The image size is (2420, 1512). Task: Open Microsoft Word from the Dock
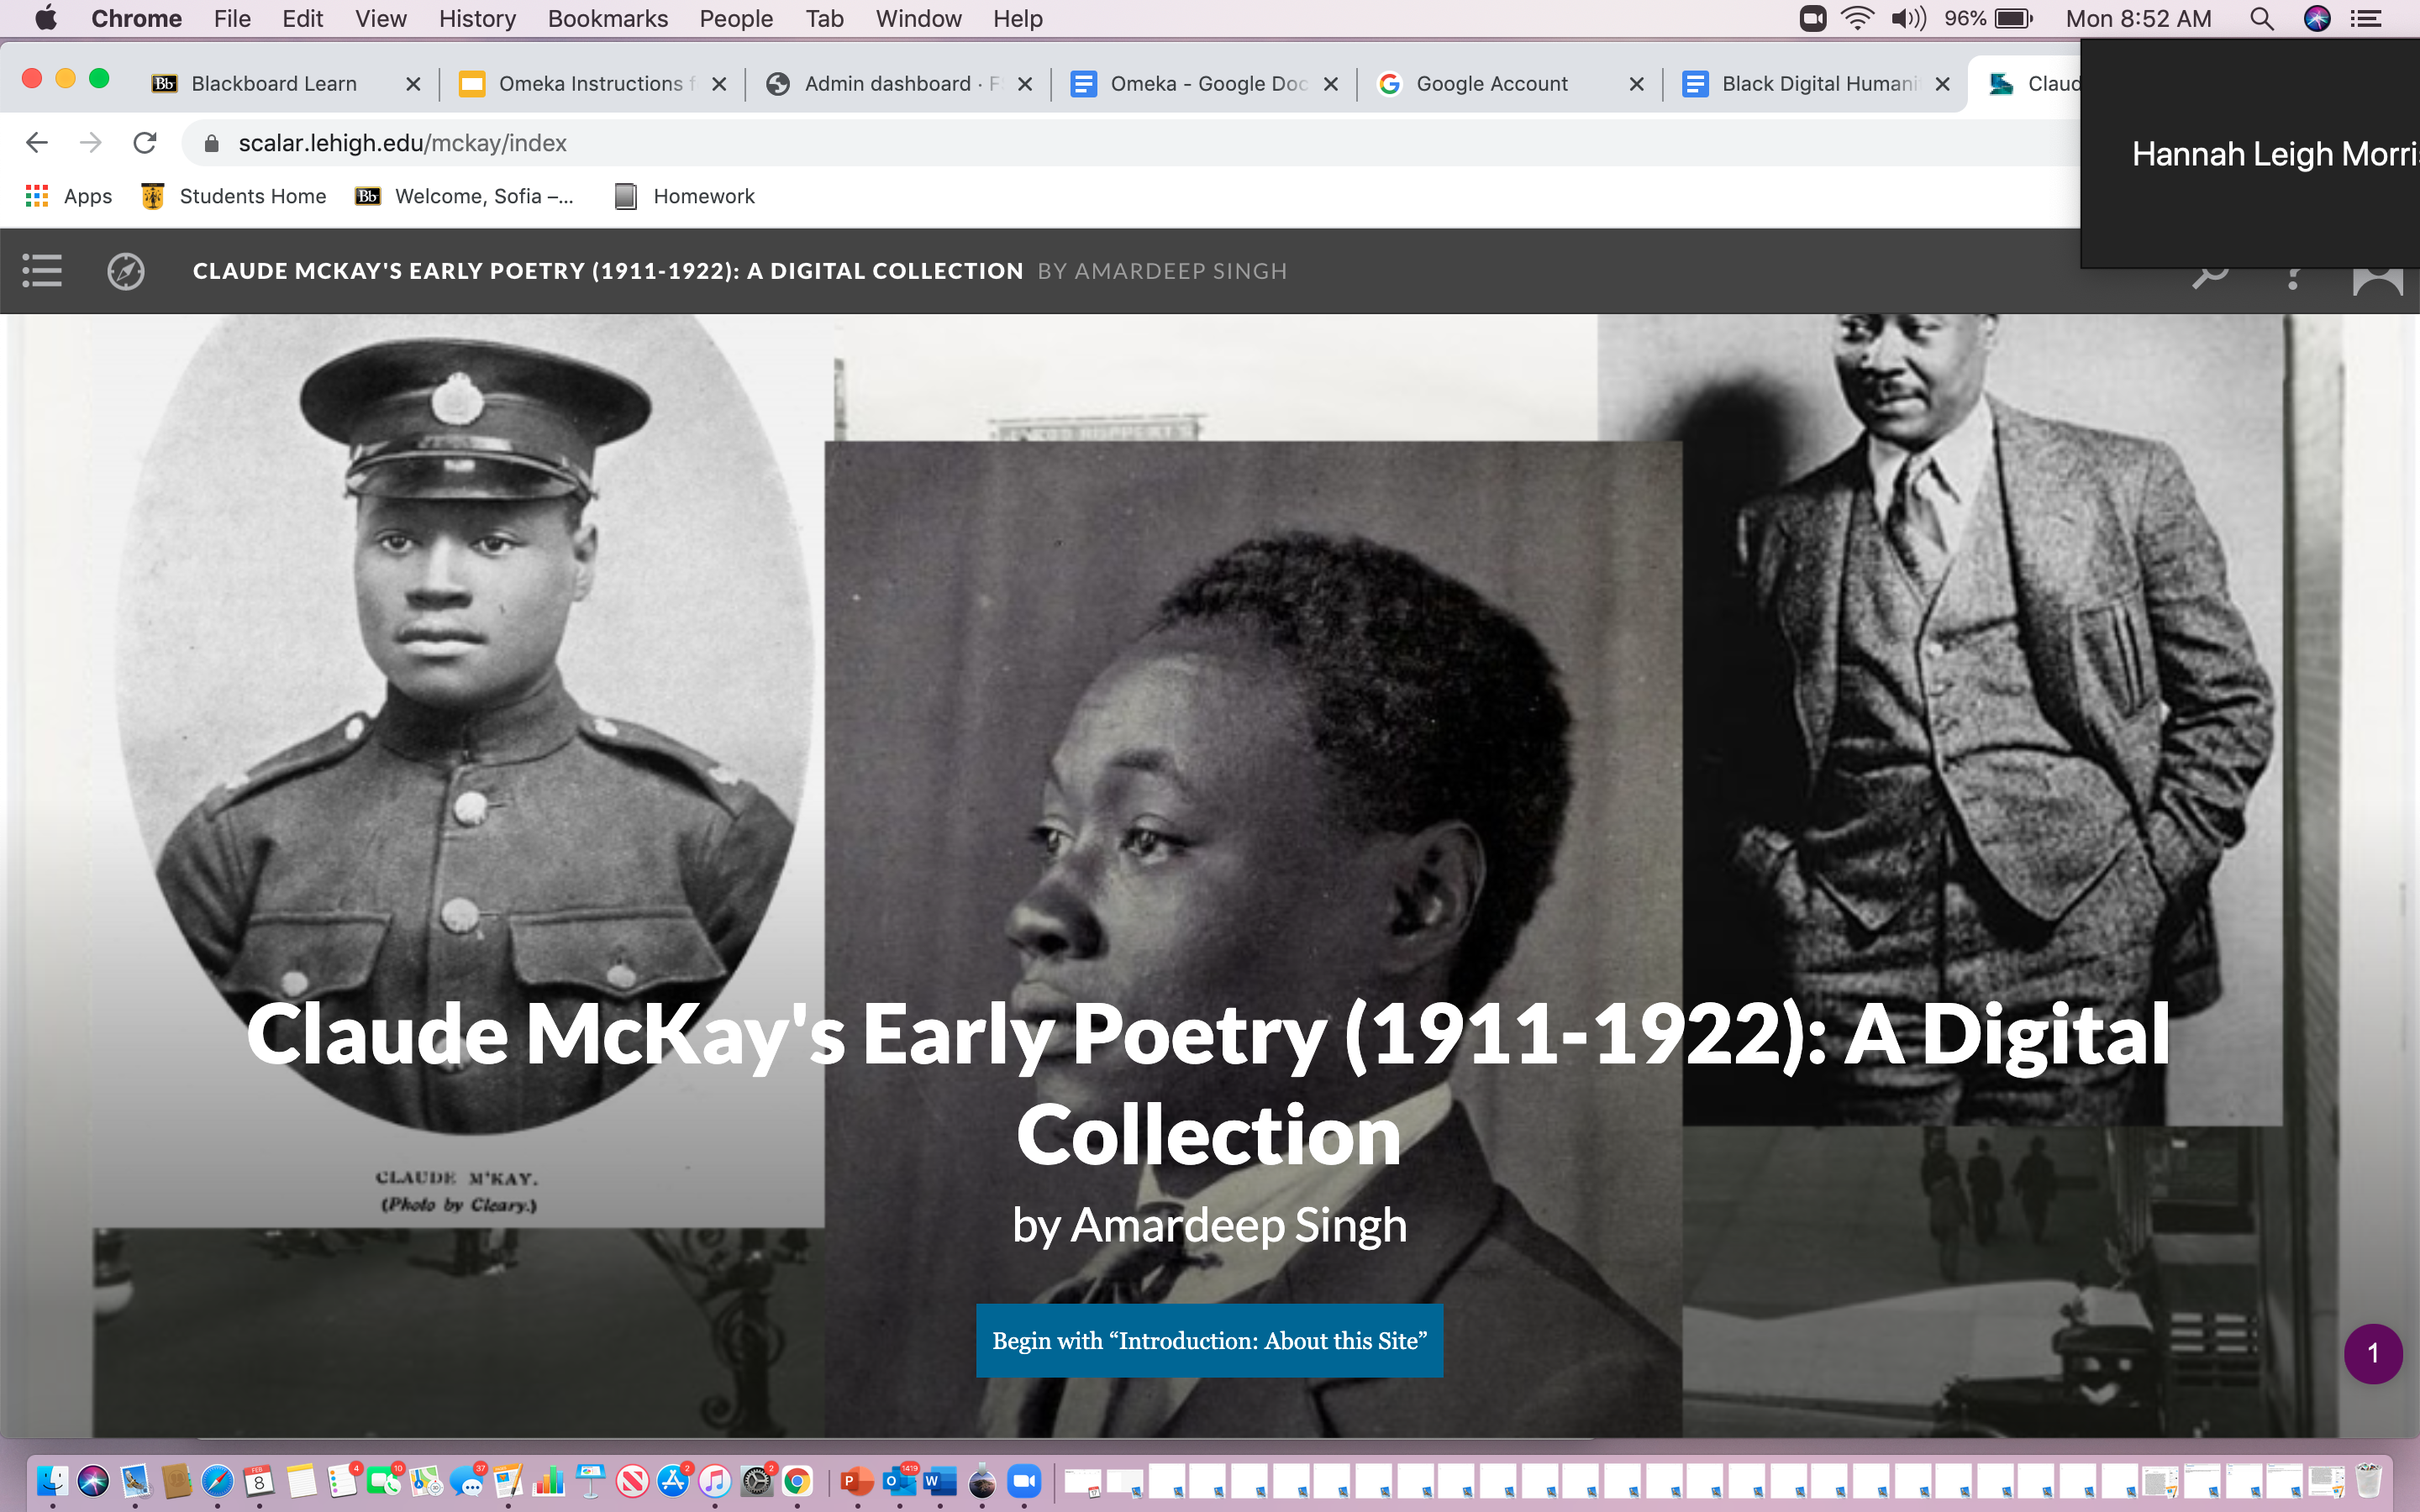point(940,1481)
